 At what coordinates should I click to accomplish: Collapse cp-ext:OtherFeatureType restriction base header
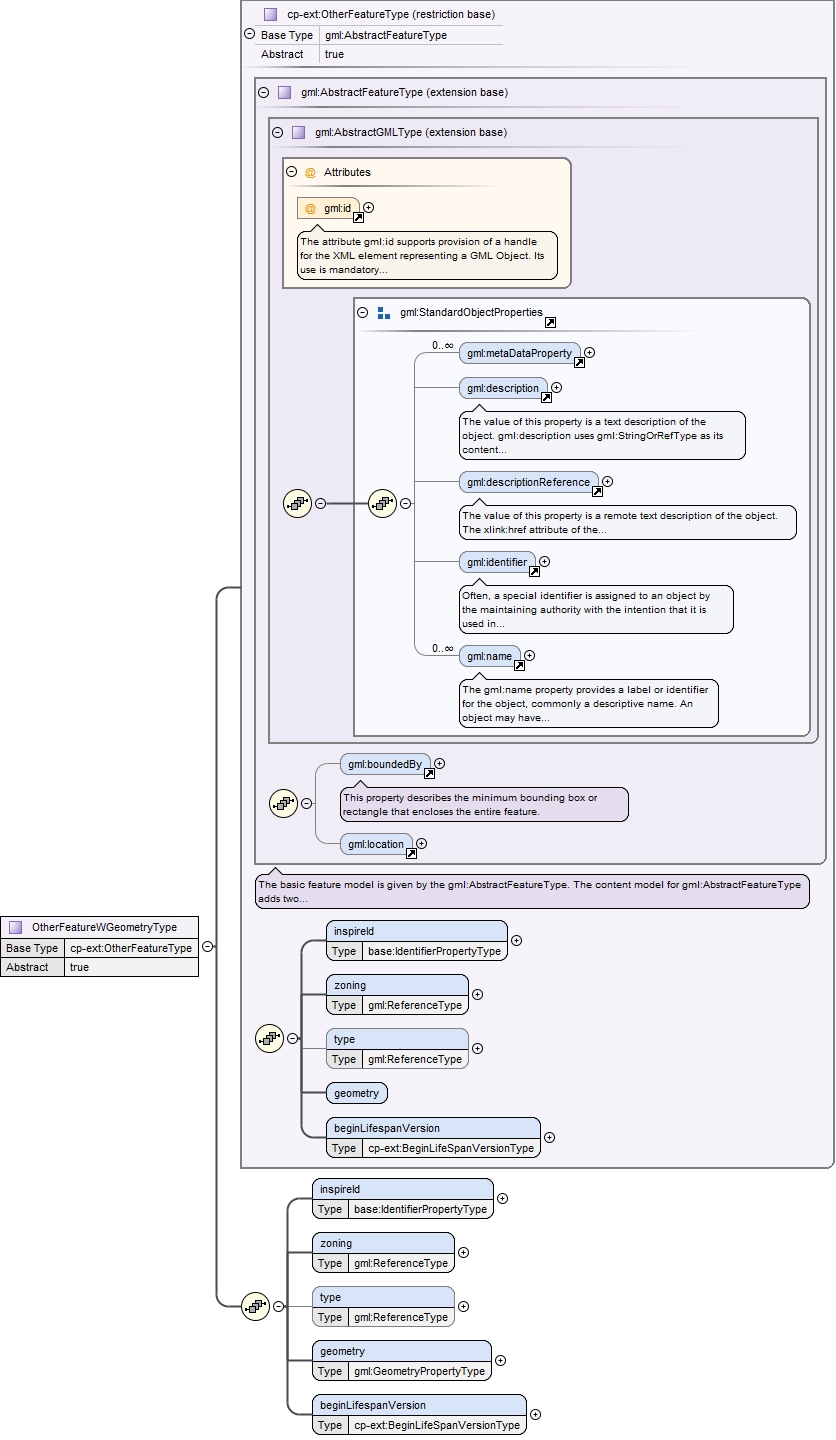249,34
